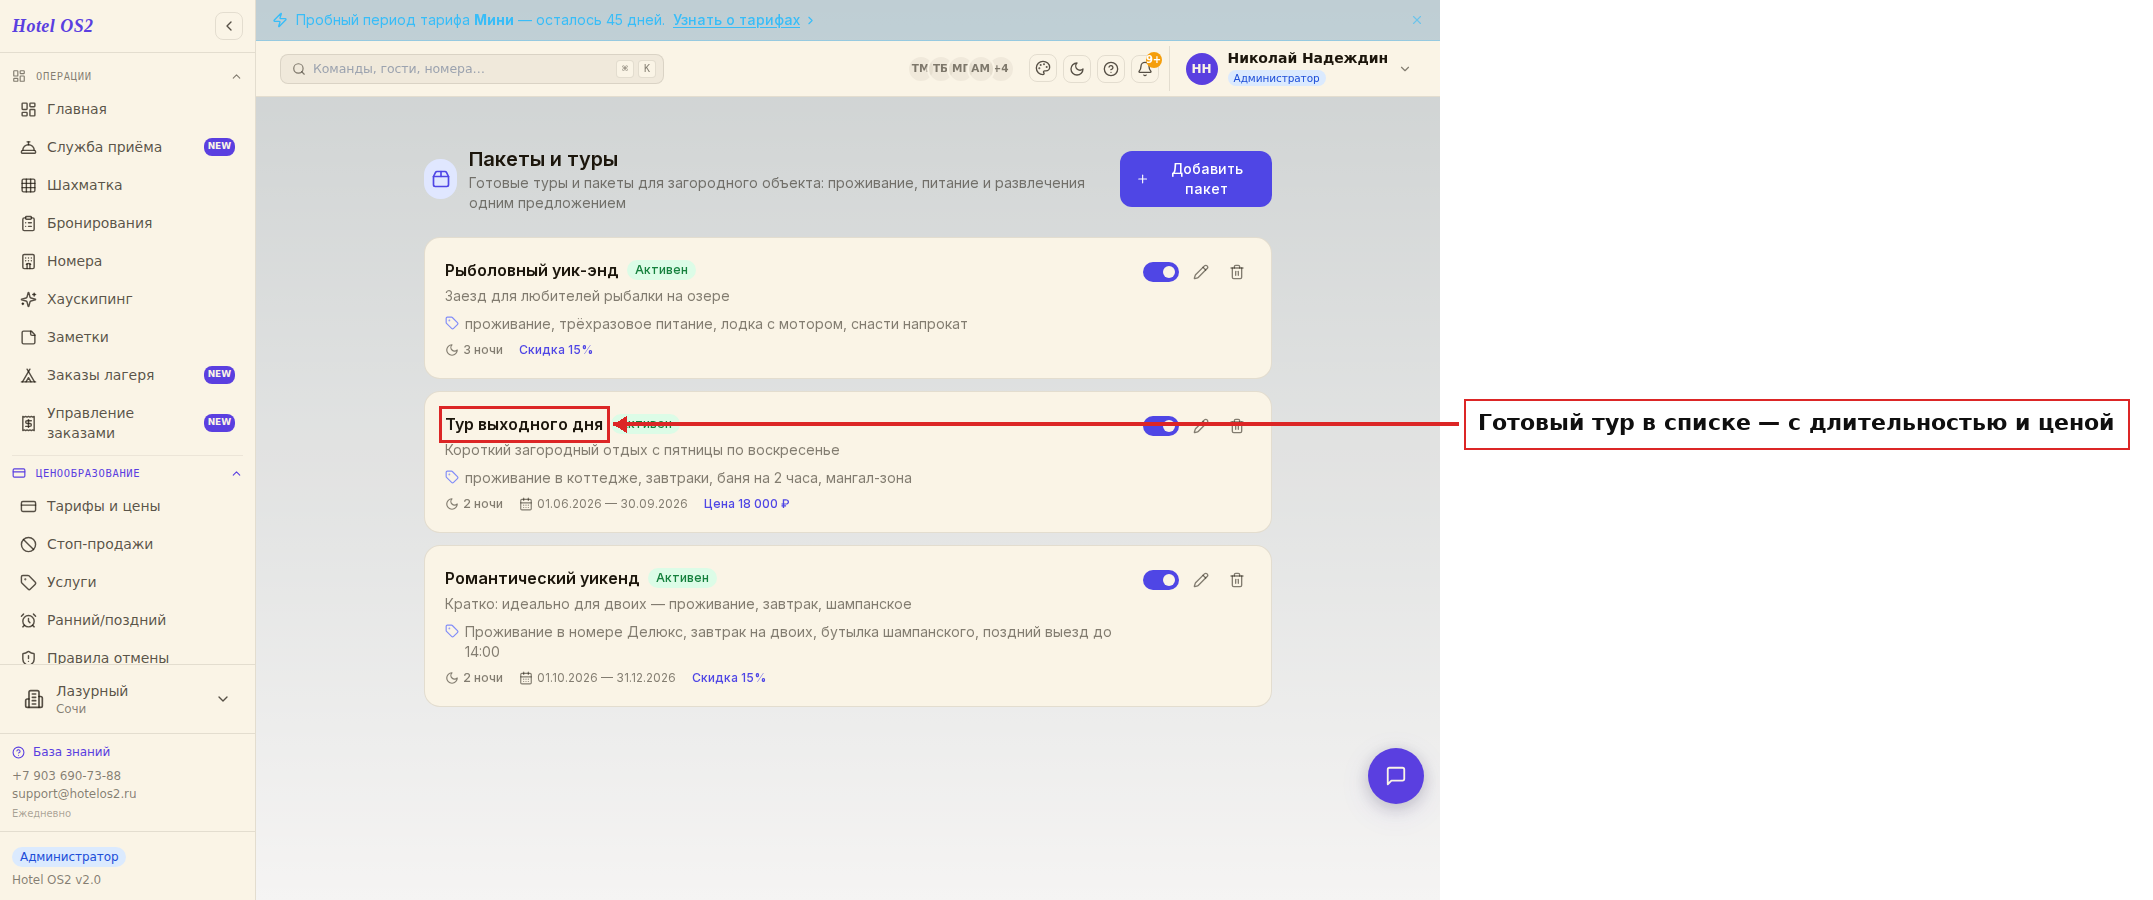The height and width of the screenshot is (900, 2153).
Task: Open Правила отмены in the sidebar
Action: [127, 657]
